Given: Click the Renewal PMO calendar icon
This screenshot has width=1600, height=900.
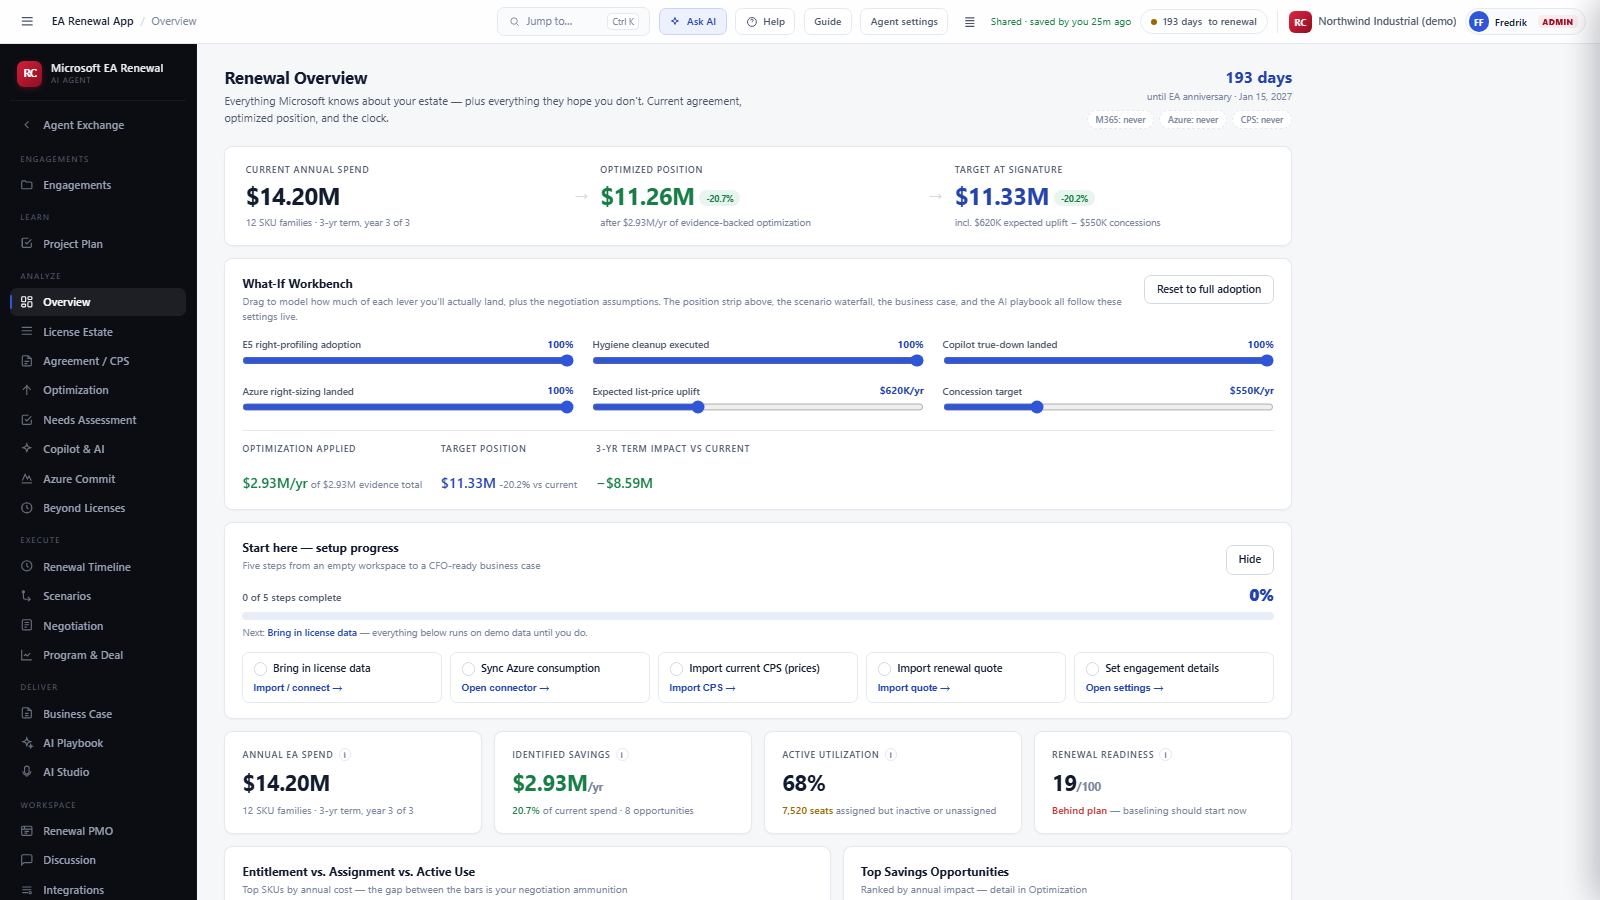Looking at the screenshot, I should 27,831.
